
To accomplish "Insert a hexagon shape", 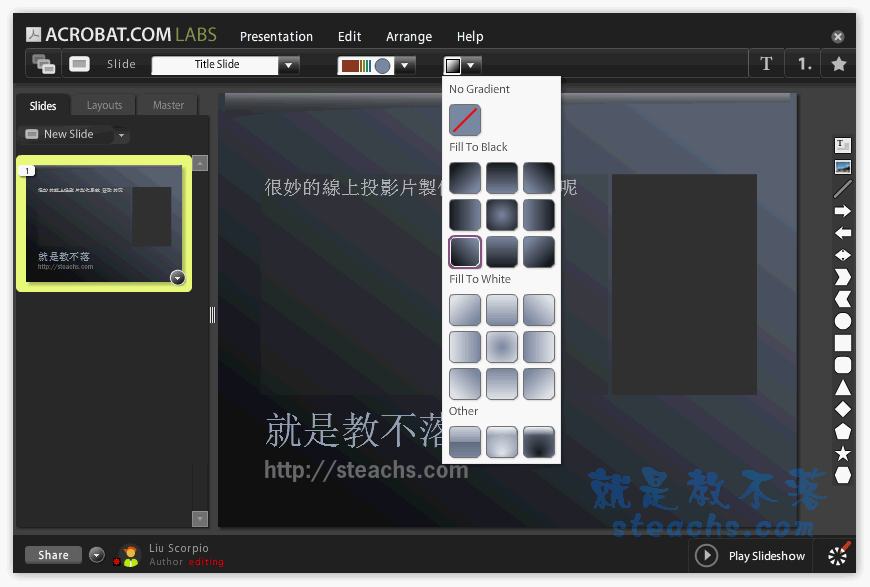I will (x=843, y=475).
